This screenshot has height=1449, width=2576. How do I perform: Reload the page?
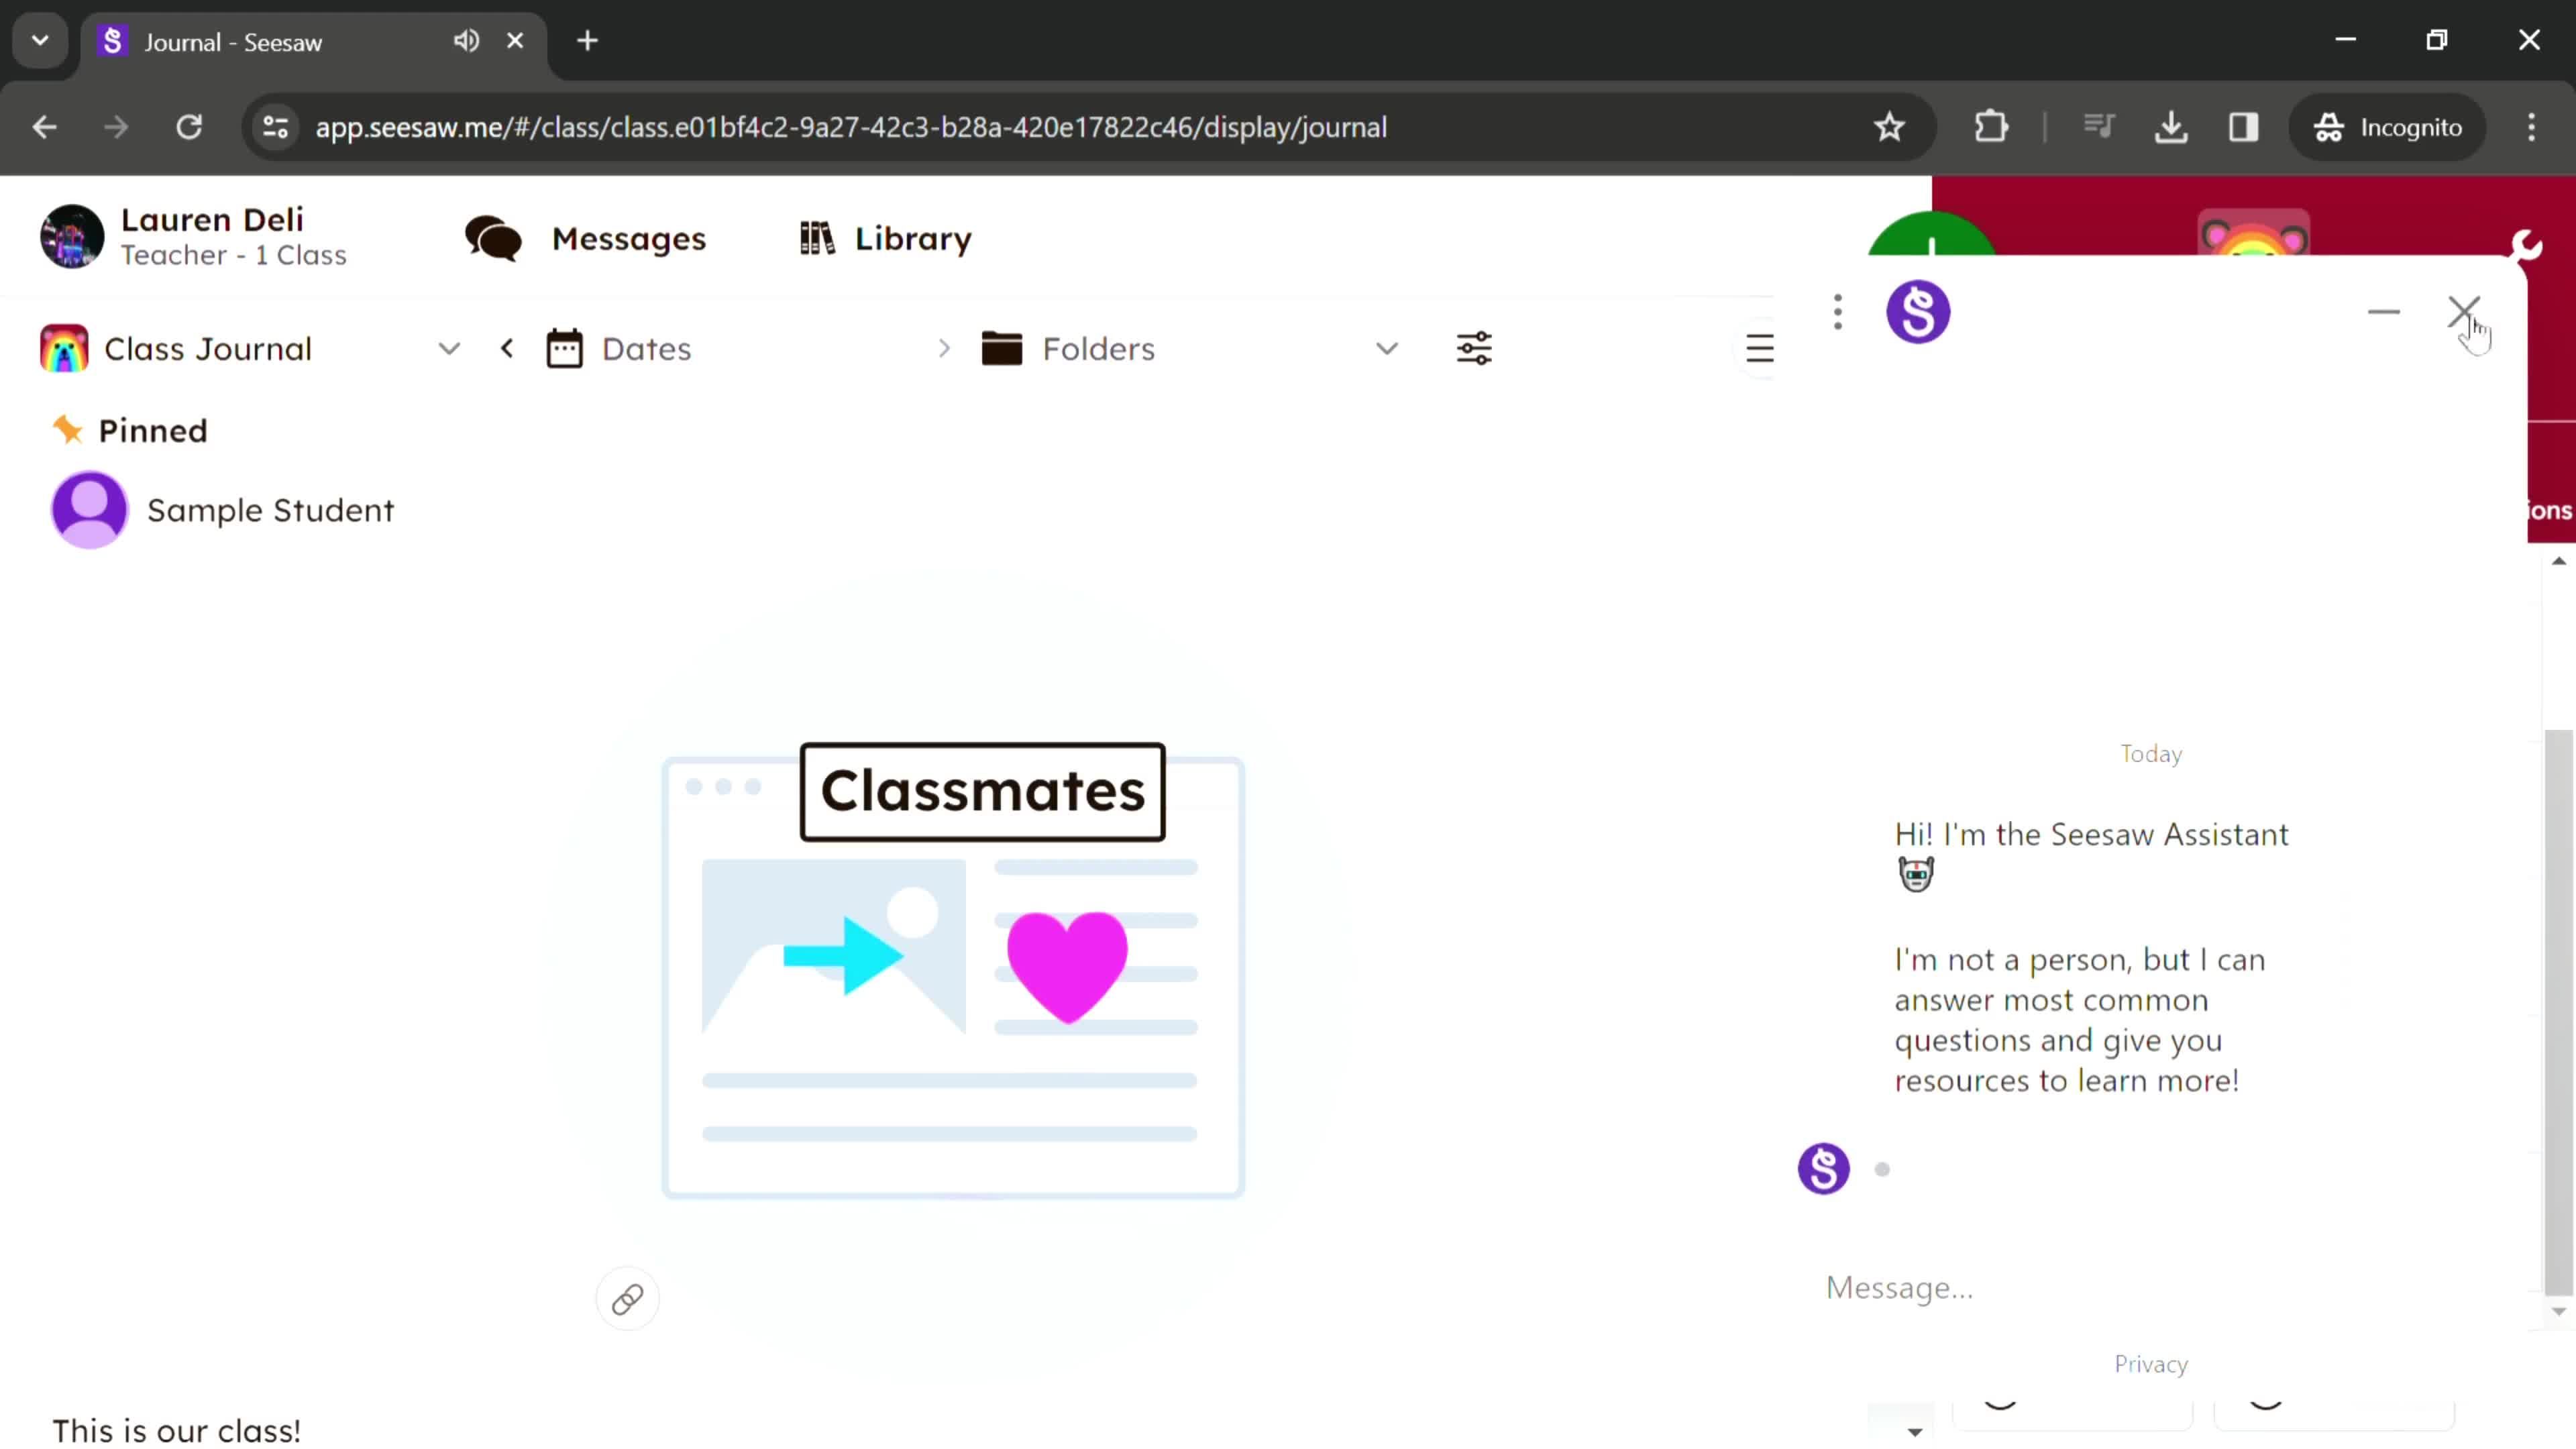pyautogui.click(x=189, y=127)
